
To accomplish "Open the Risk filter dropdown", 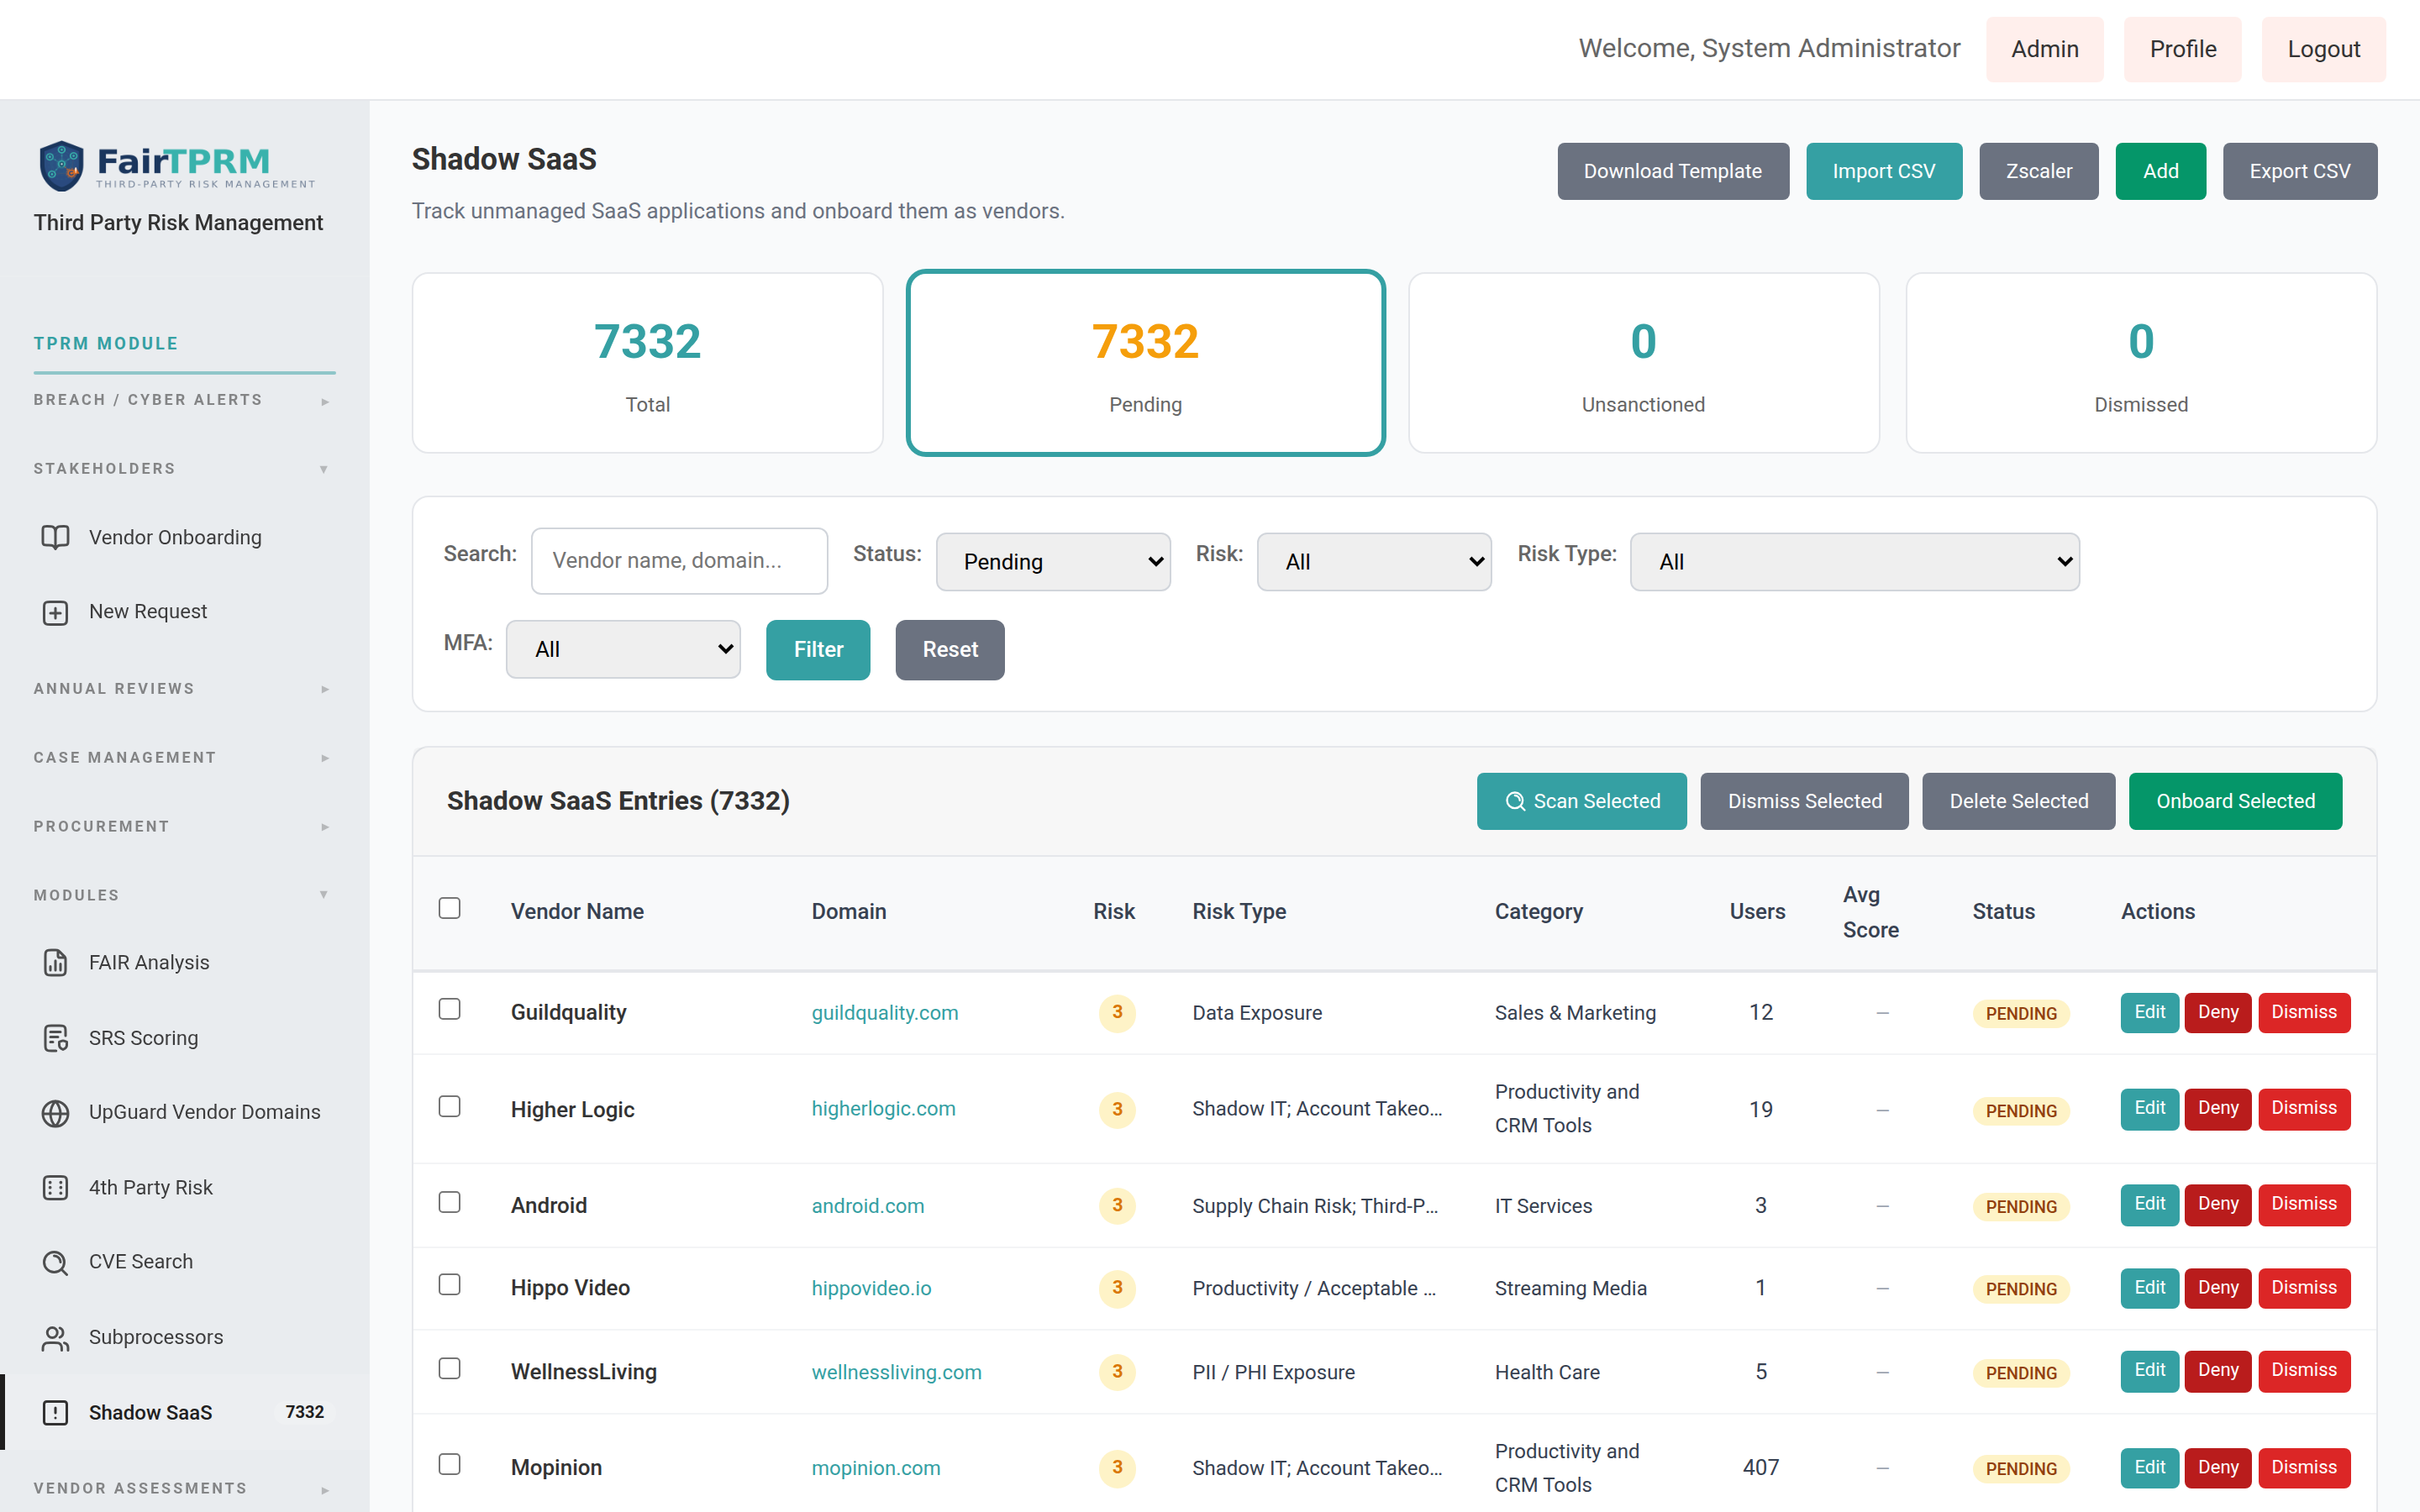I will [1374, 561].
